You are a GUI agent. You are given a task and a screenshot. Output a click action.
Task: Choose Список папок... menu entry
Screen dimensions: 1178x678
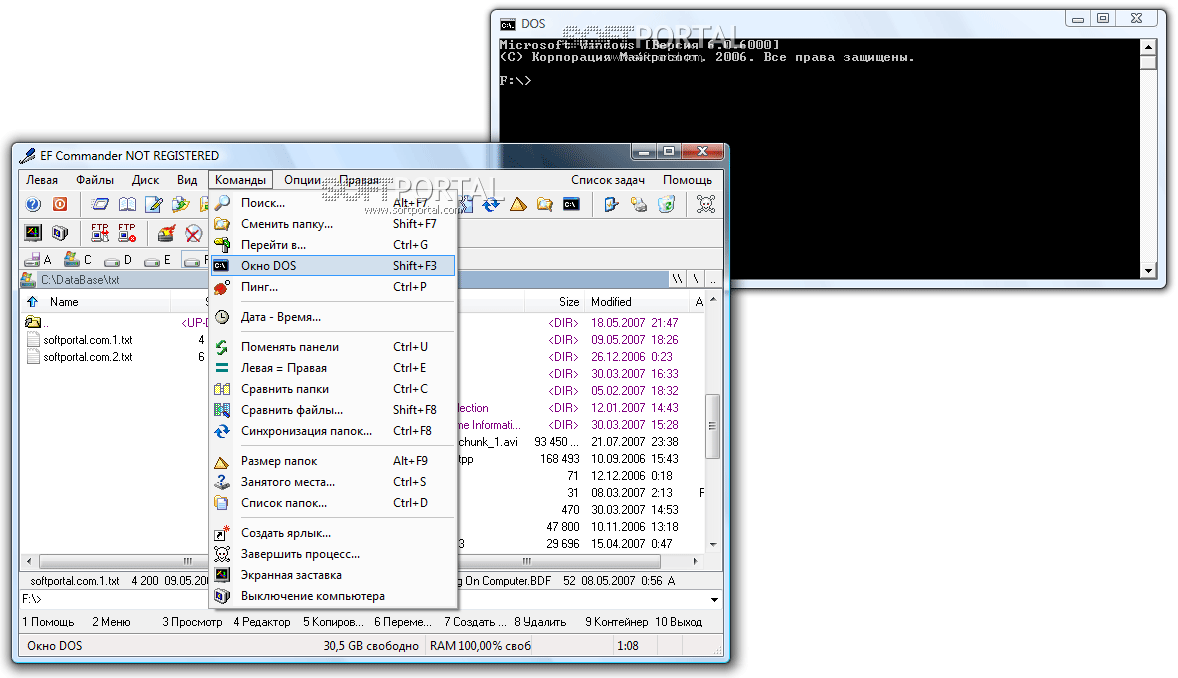click(333, 503)
